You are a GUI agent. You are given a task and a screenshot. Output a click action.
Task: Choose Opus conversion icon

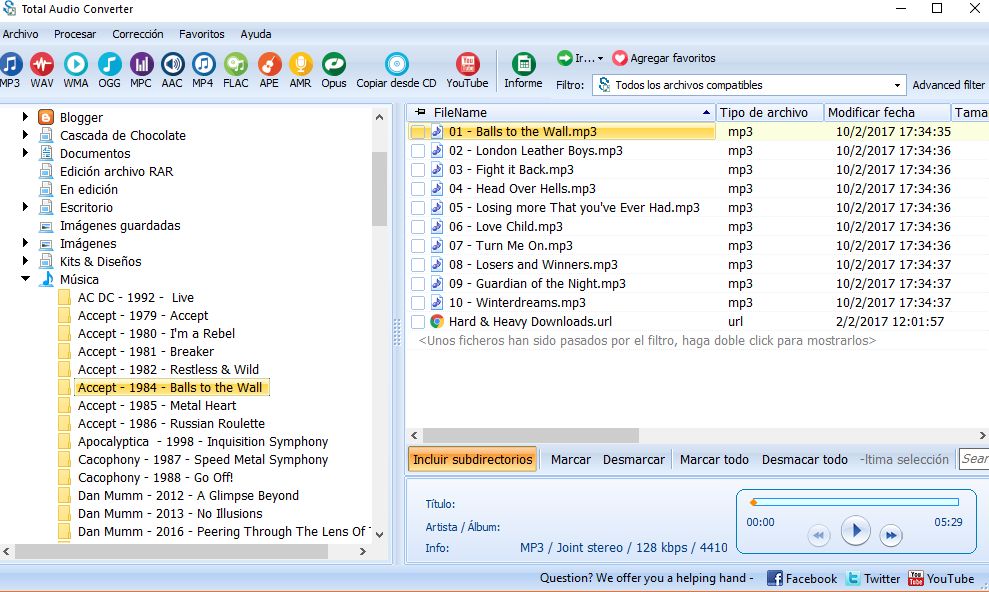click(334, 64)
